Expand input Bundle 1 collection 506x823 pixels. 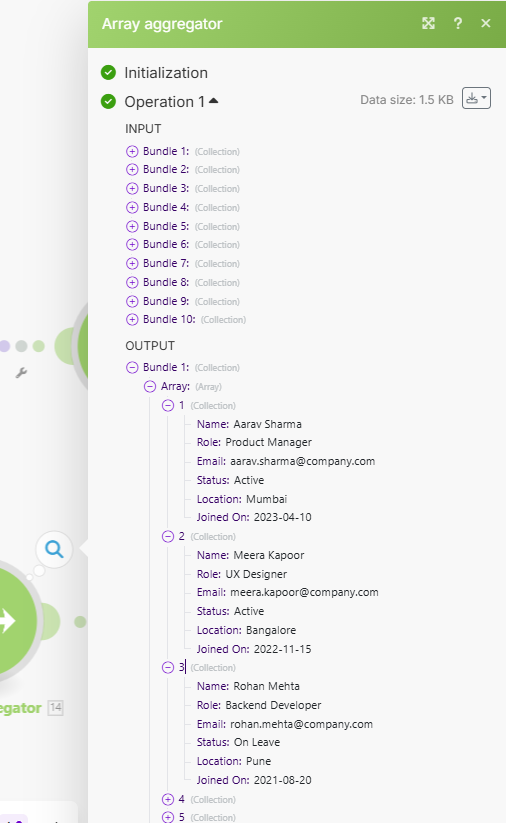(132, 152)
